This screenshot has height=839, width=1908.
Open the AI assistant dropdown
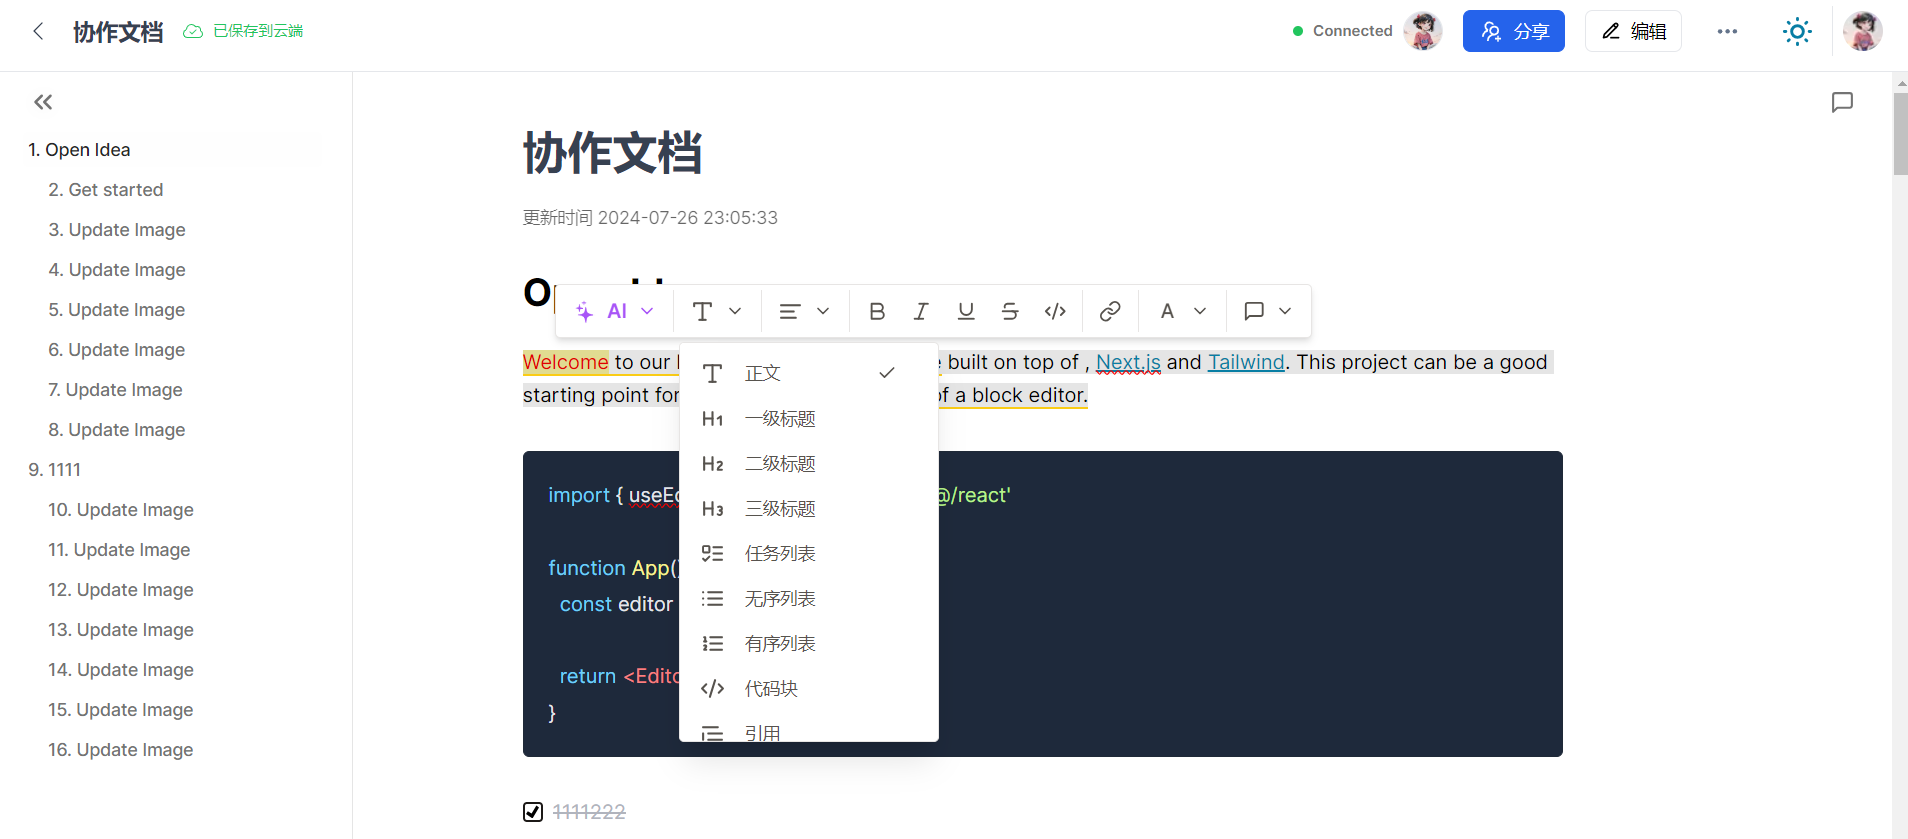coord(615,311)
